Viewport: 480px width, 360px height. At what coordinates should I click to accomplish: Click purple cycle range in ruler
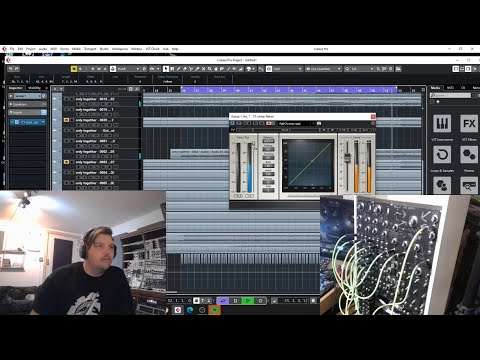click(289, 90)
